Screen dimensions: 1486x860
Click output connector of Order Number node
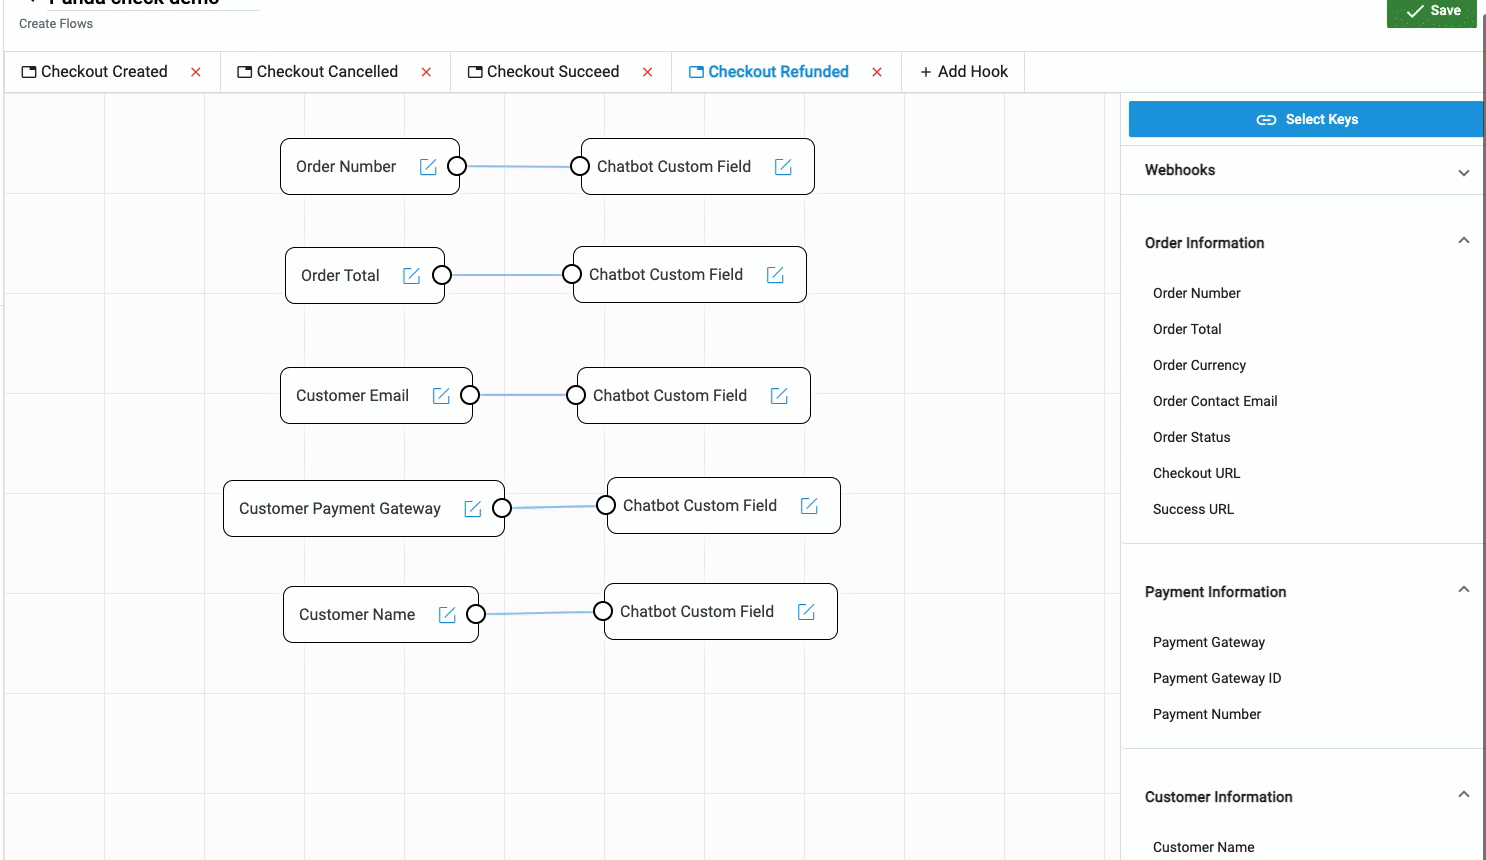coord(457,166)
